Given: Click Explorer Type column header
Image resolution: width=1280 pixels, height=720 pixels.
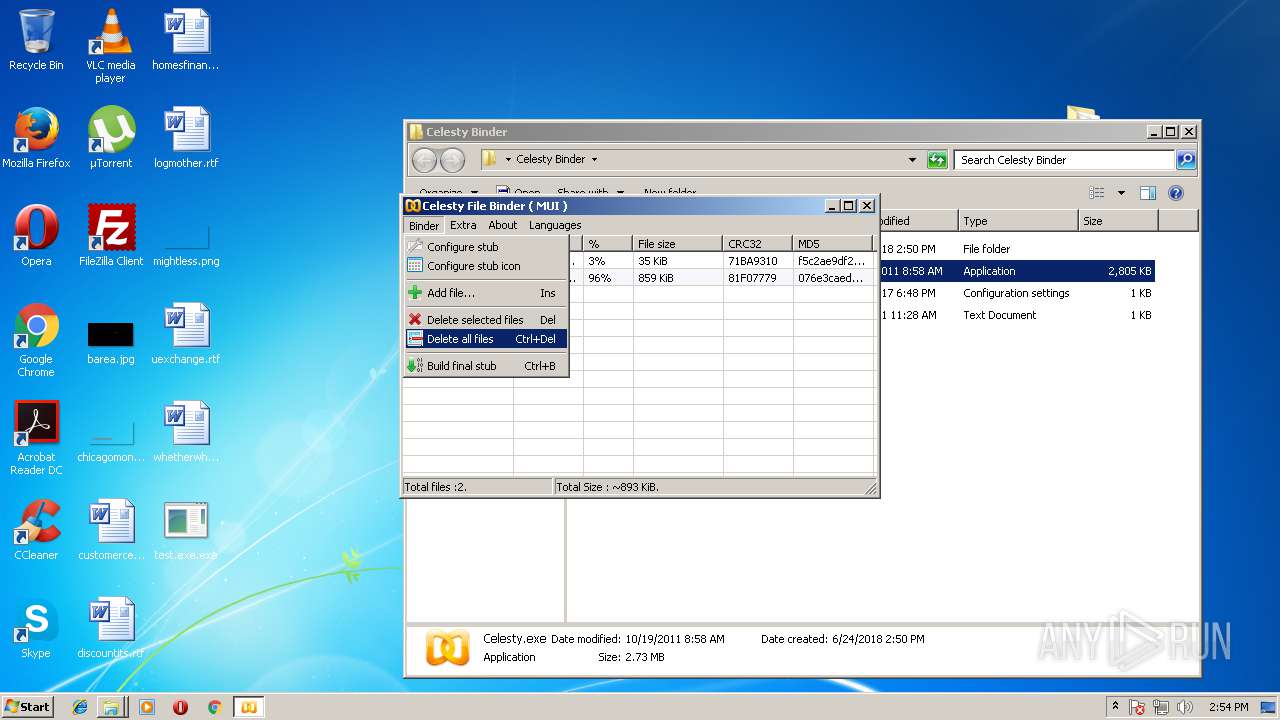Looking at the screenshot, I should click(x=1018, y=221).
